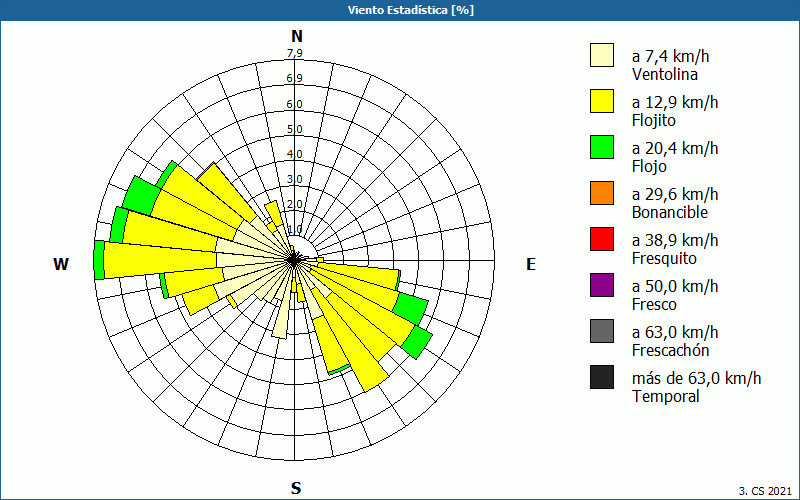Screen dimensions: 800x500
Task: Click the bright yellow Flojito legend swatch
Action: coord(602,101)
